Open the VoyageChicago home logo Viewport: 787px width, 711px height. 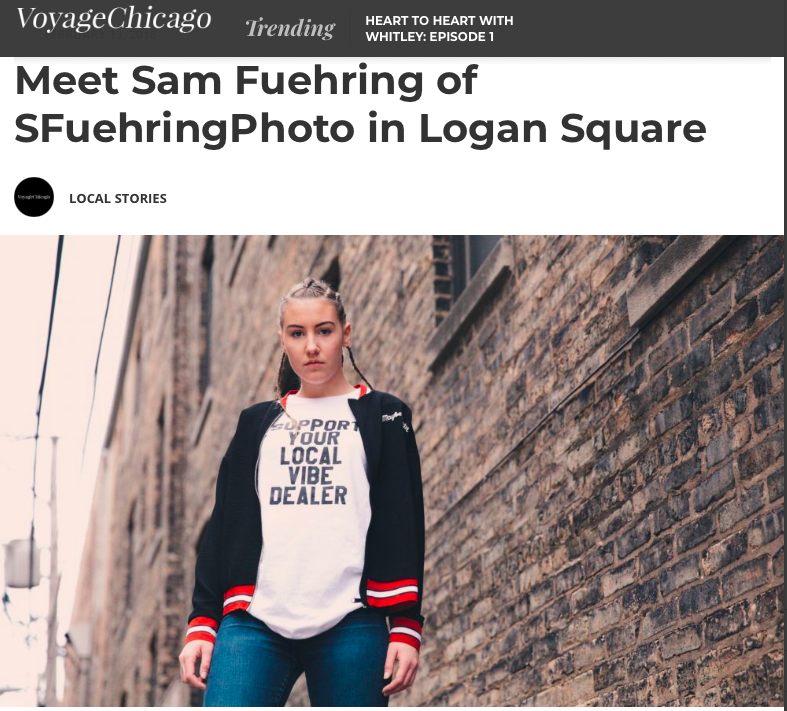coord(113,19)
